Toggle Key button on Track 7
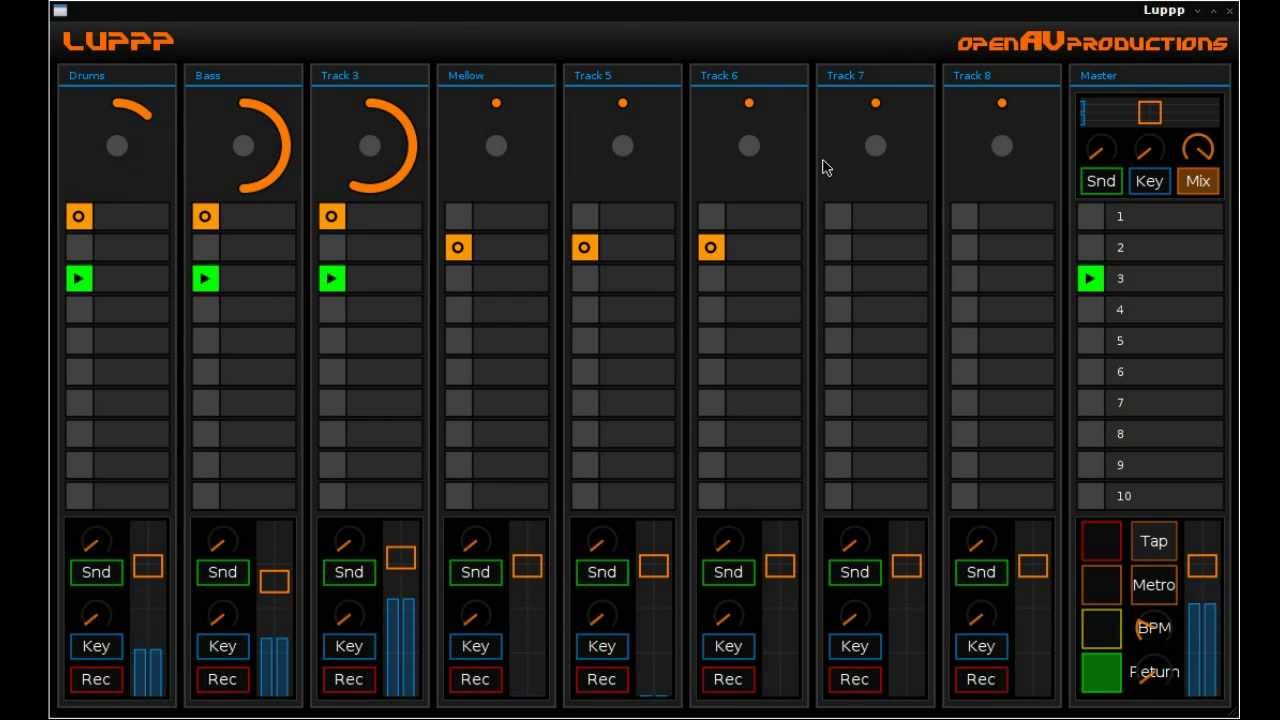Viewport: 1280px width, 720px height. click(854, 646)
